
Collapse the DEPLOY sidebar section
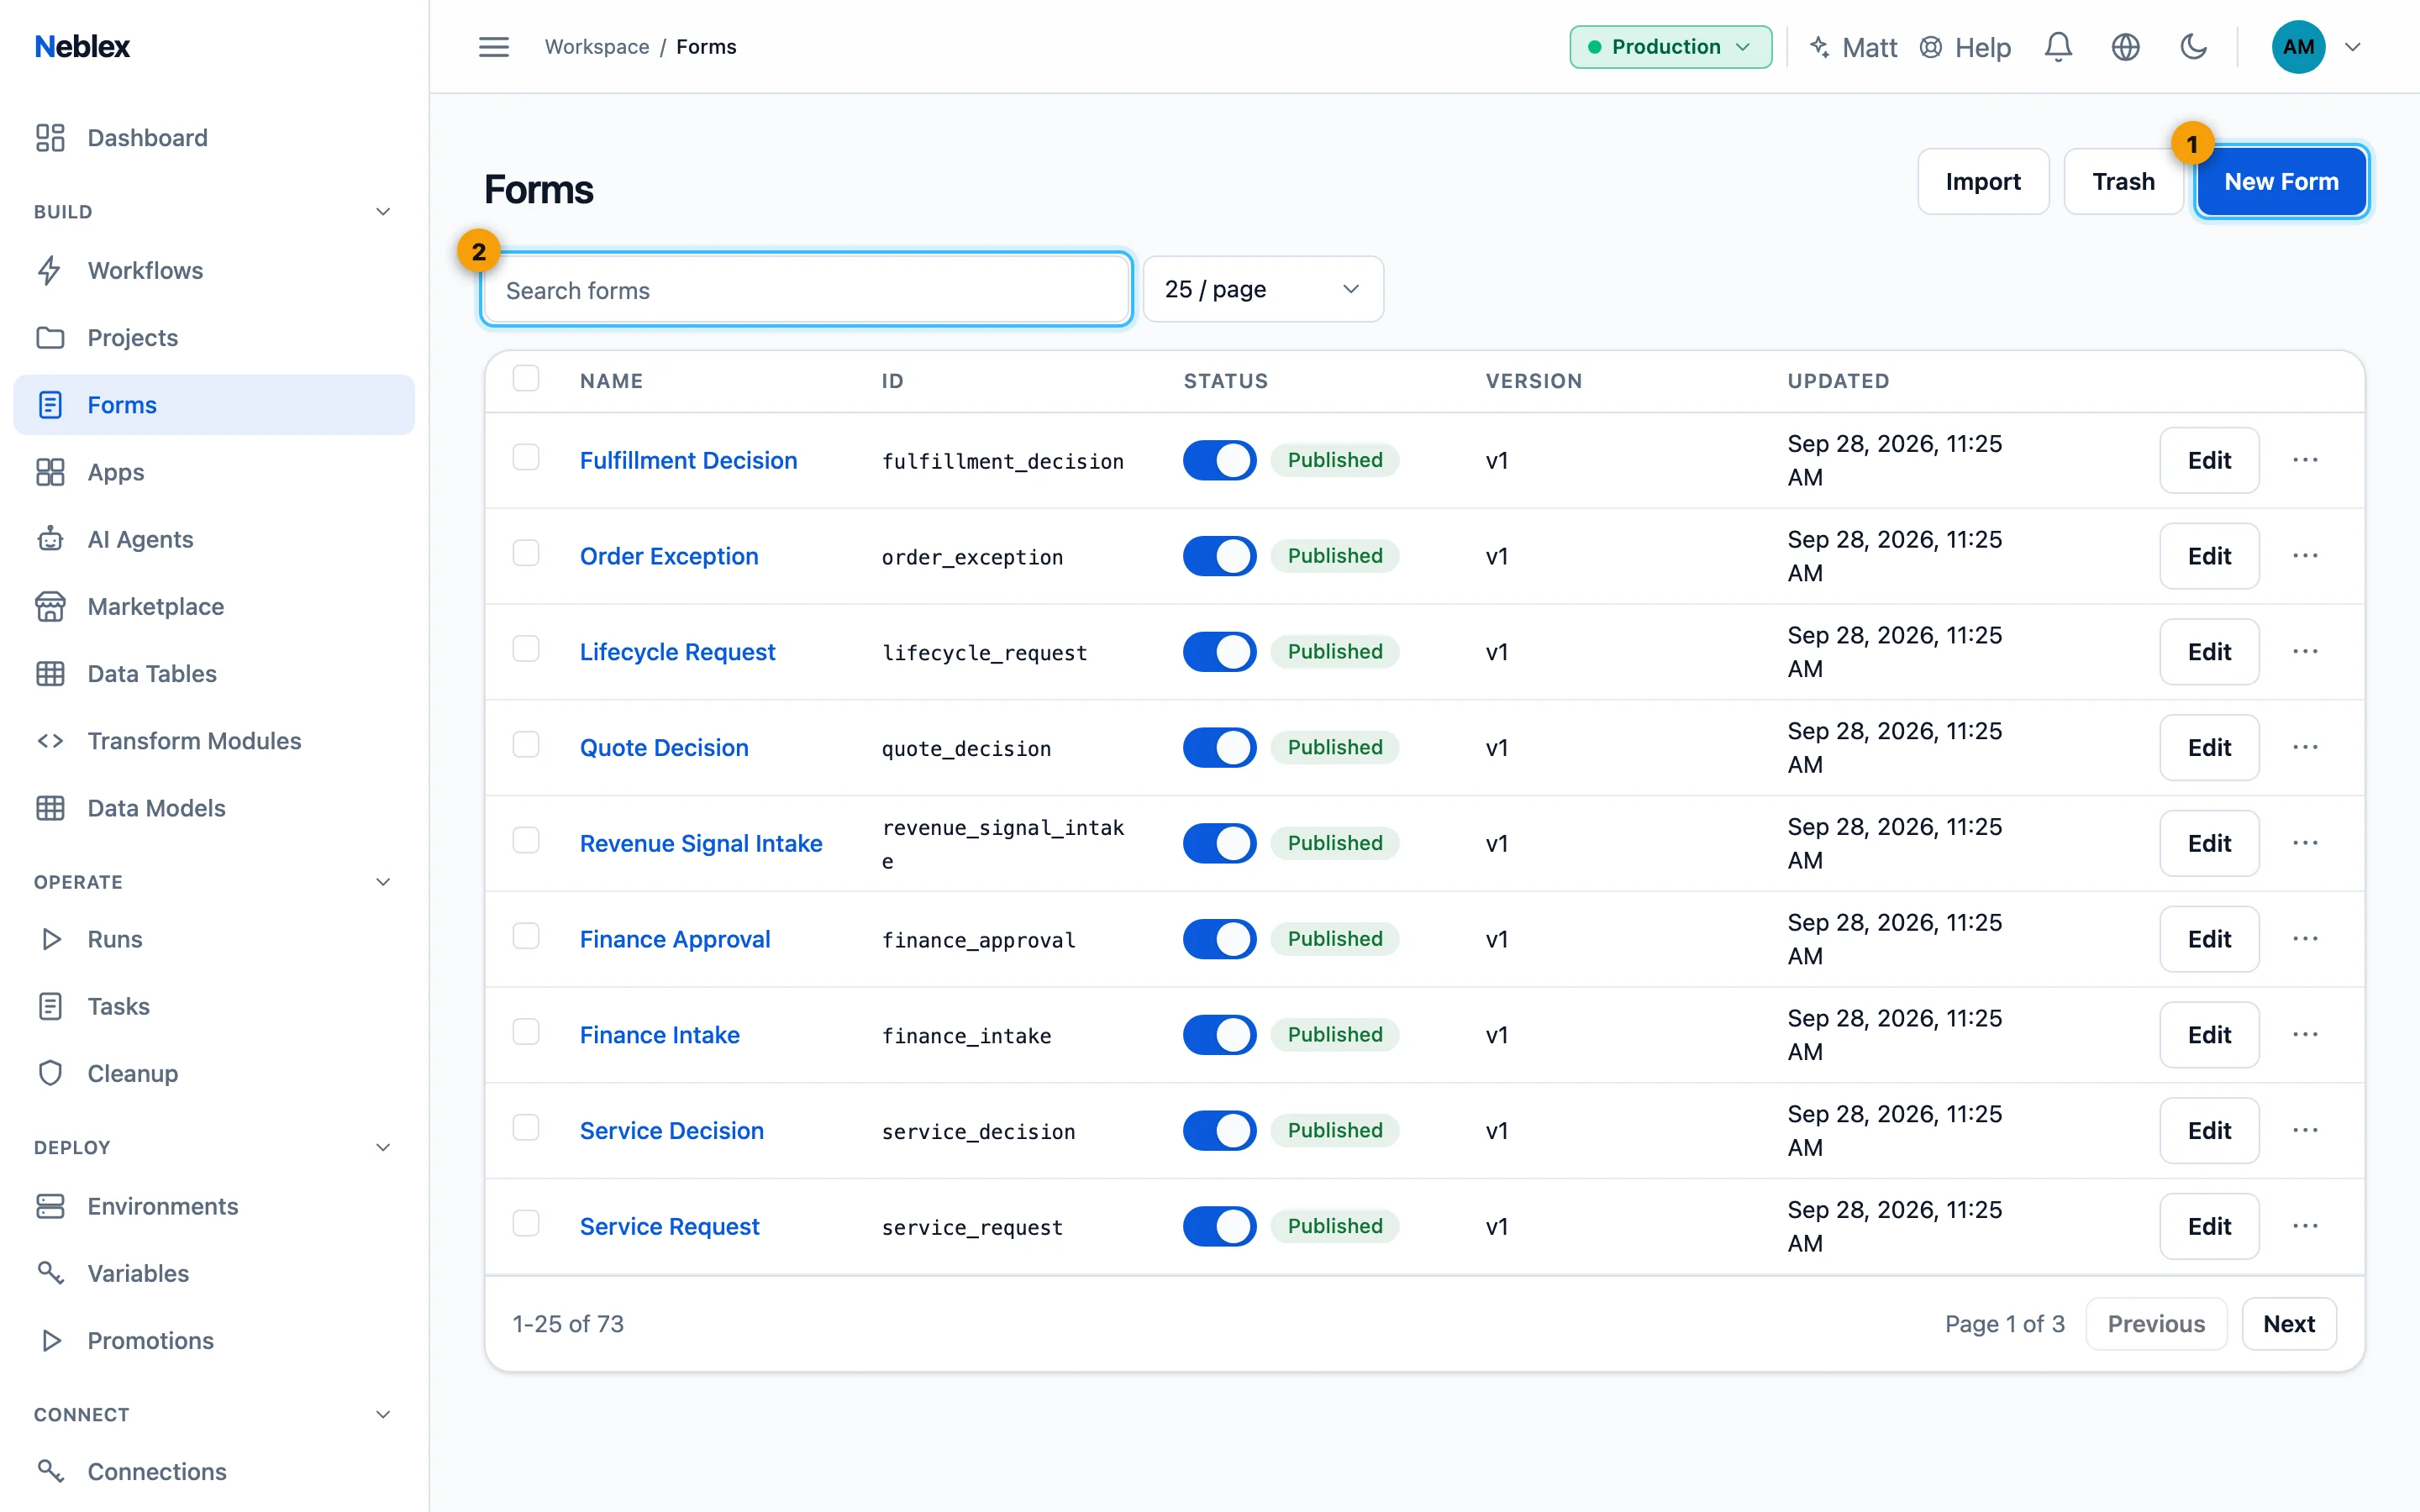coord(383,1147)
